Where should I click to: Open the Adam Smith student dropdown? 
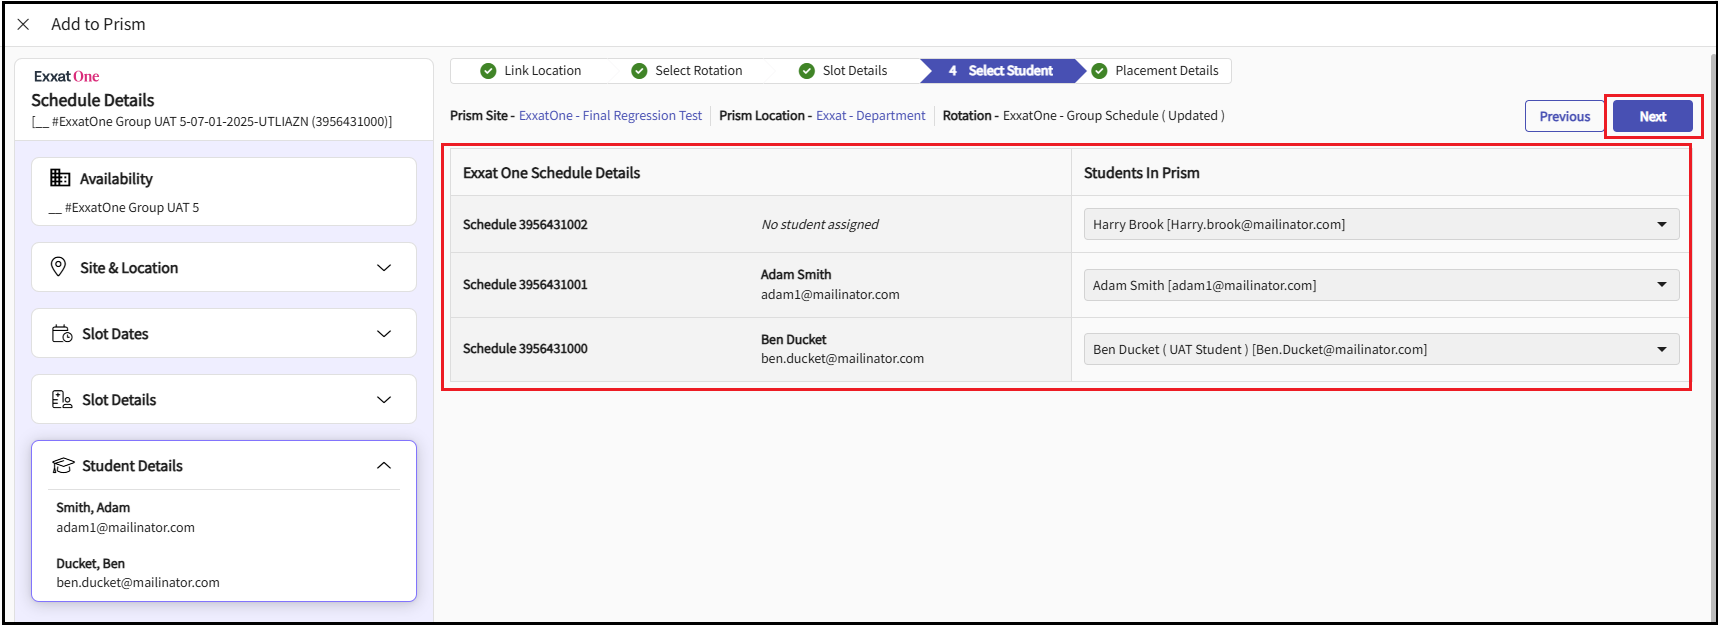pyautogui.click(x=1661, y=285)
